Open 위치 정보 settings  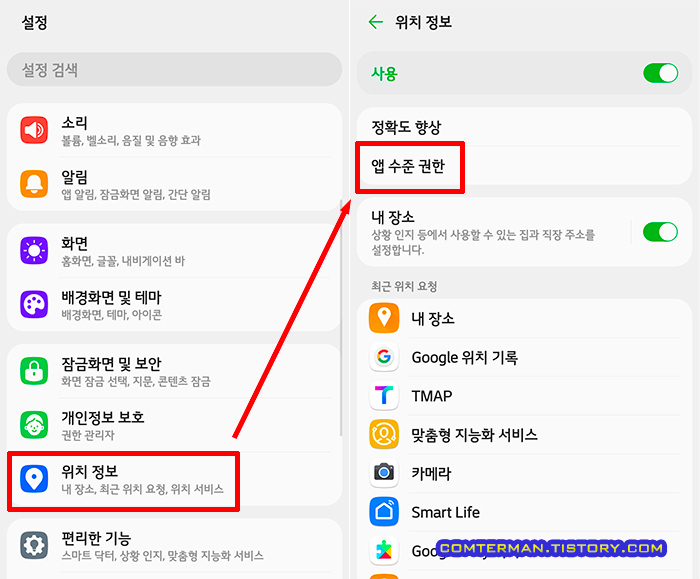pyautogui.click(x=175, y=479)
